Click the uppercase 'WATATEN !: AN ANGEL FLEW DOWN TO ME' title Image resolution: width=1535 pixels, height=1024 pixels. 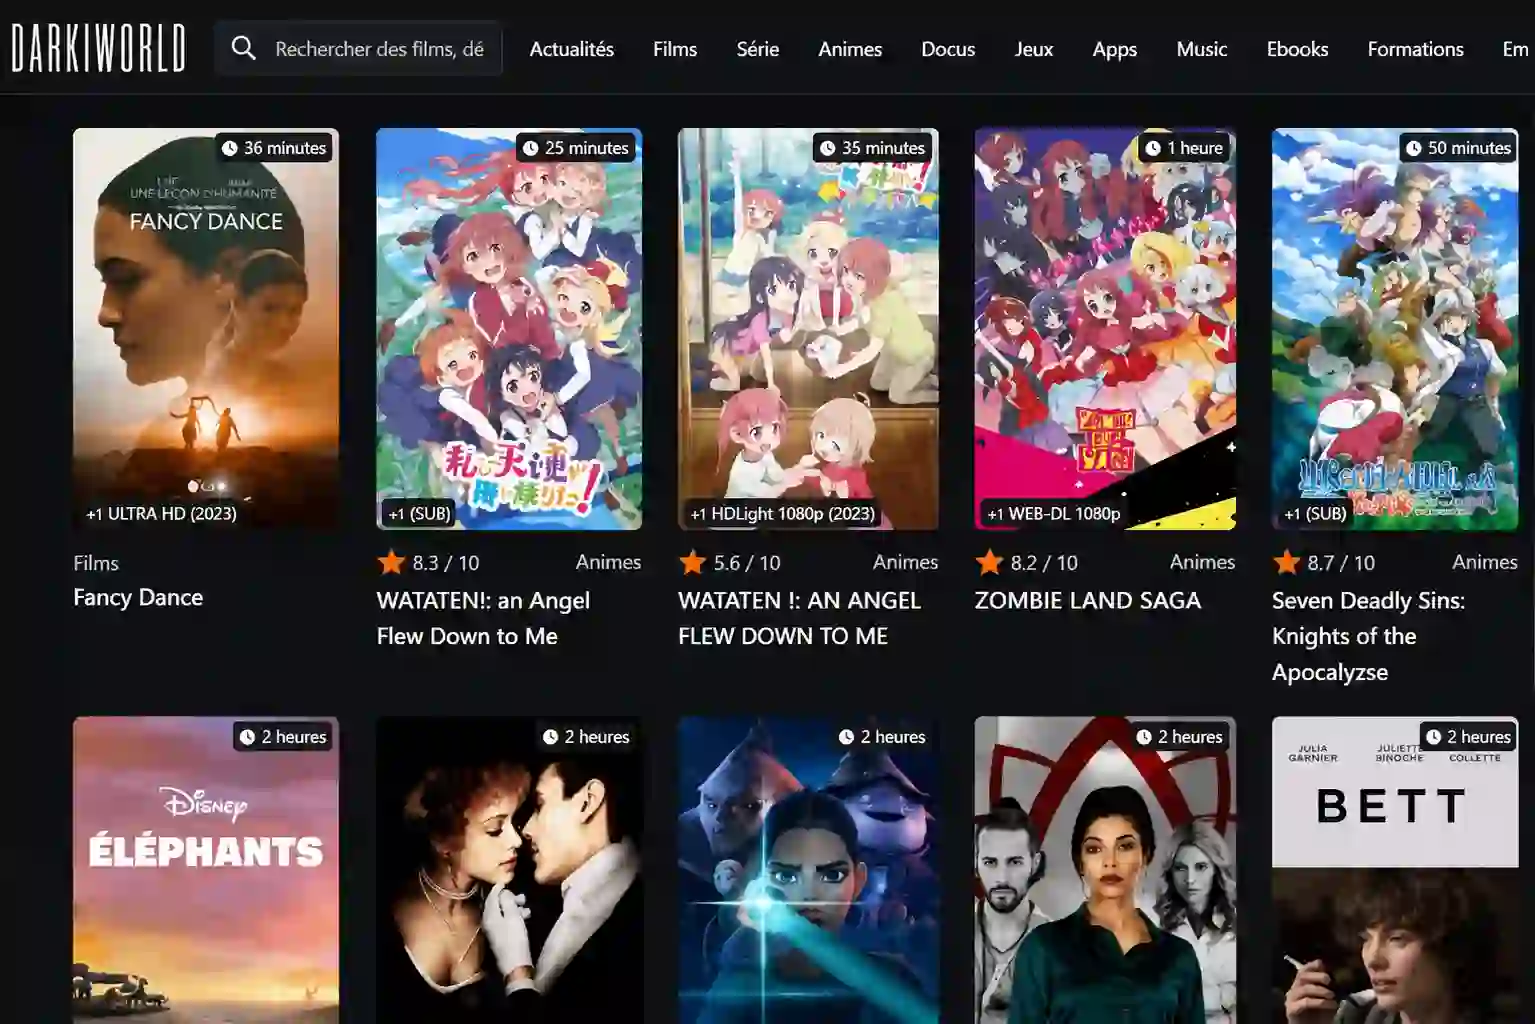[x=799, y=618]
